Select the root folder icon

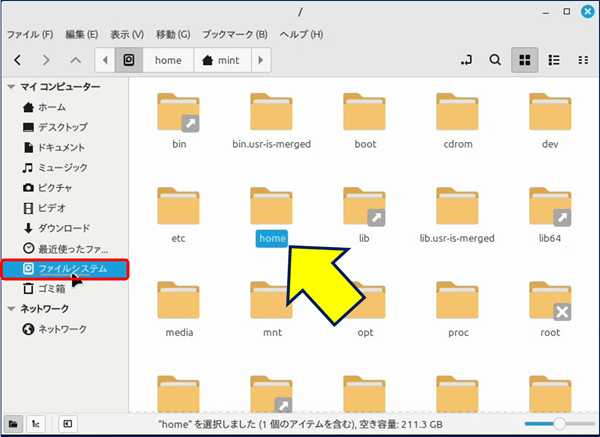[550, 300]
